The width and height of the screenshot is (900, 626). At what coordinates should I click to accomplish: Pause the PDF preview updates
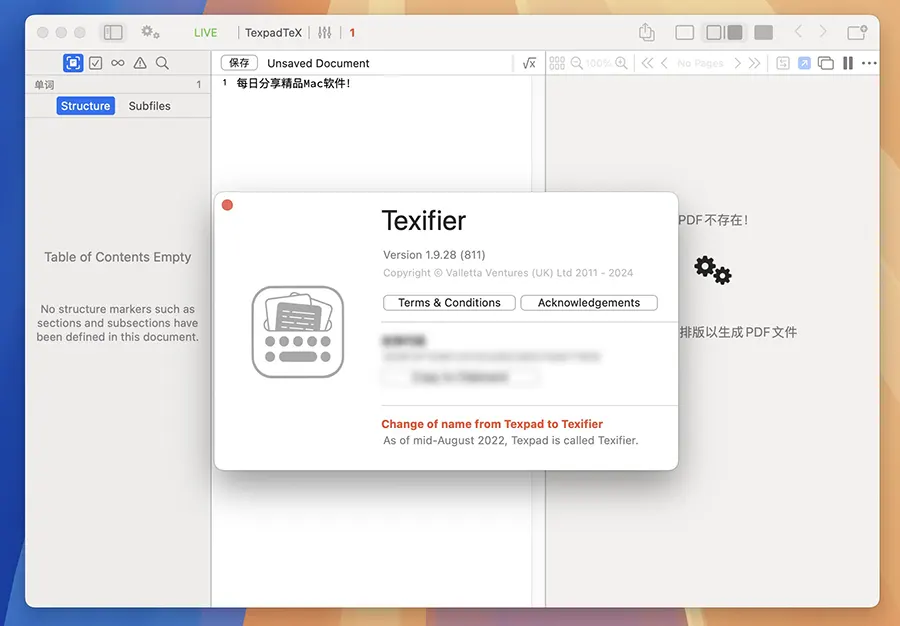click(848, 63)
